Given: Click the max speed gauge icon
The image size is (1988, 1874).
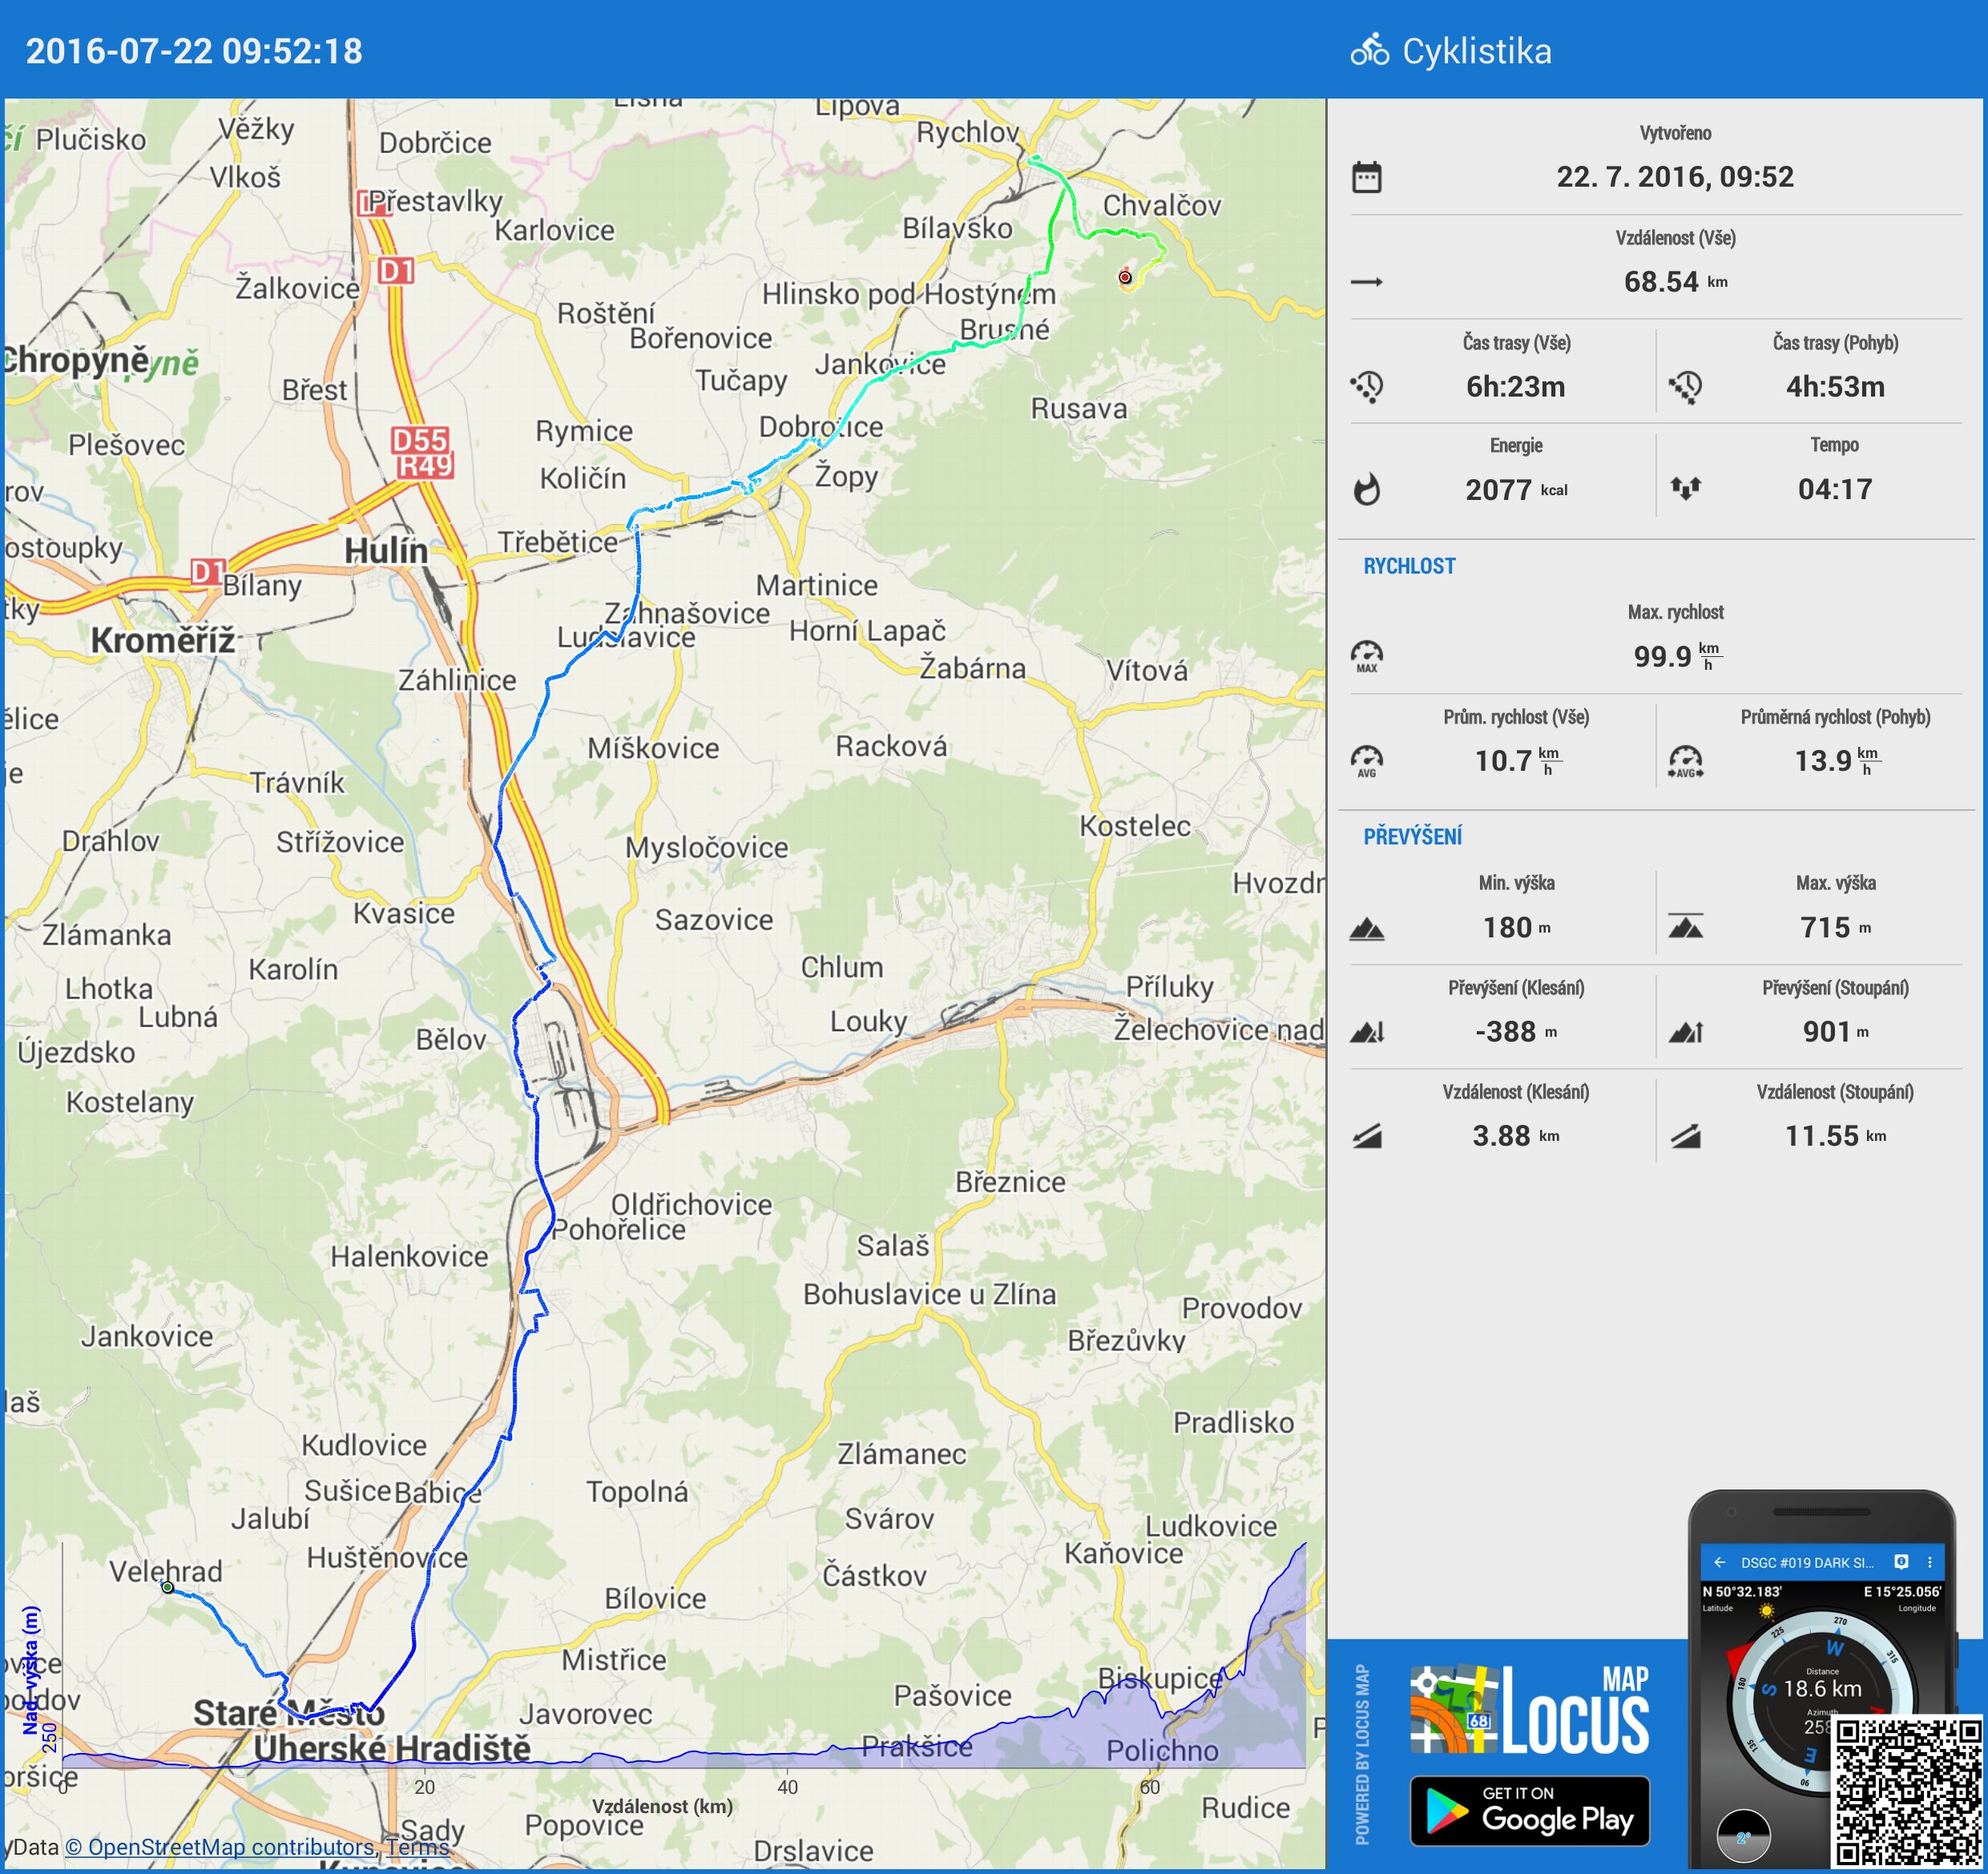Looking at the screenshot, I should 1366,656.
